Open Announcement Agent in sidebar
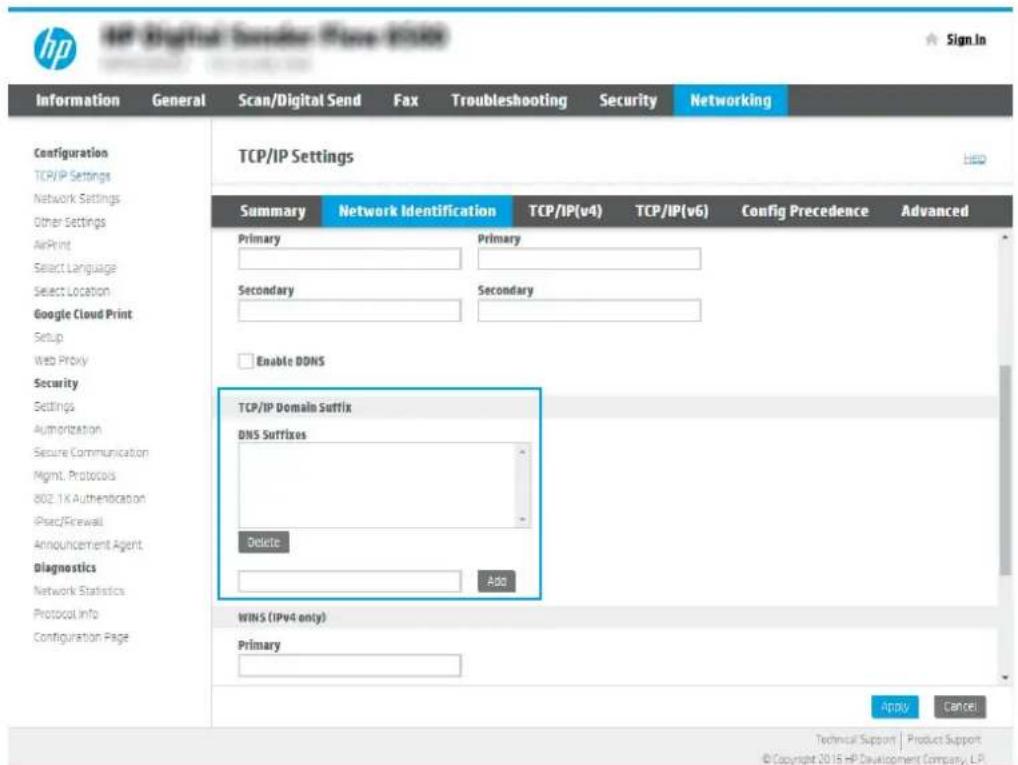This screenshot has height=765, width=1018. click(88, 545)
